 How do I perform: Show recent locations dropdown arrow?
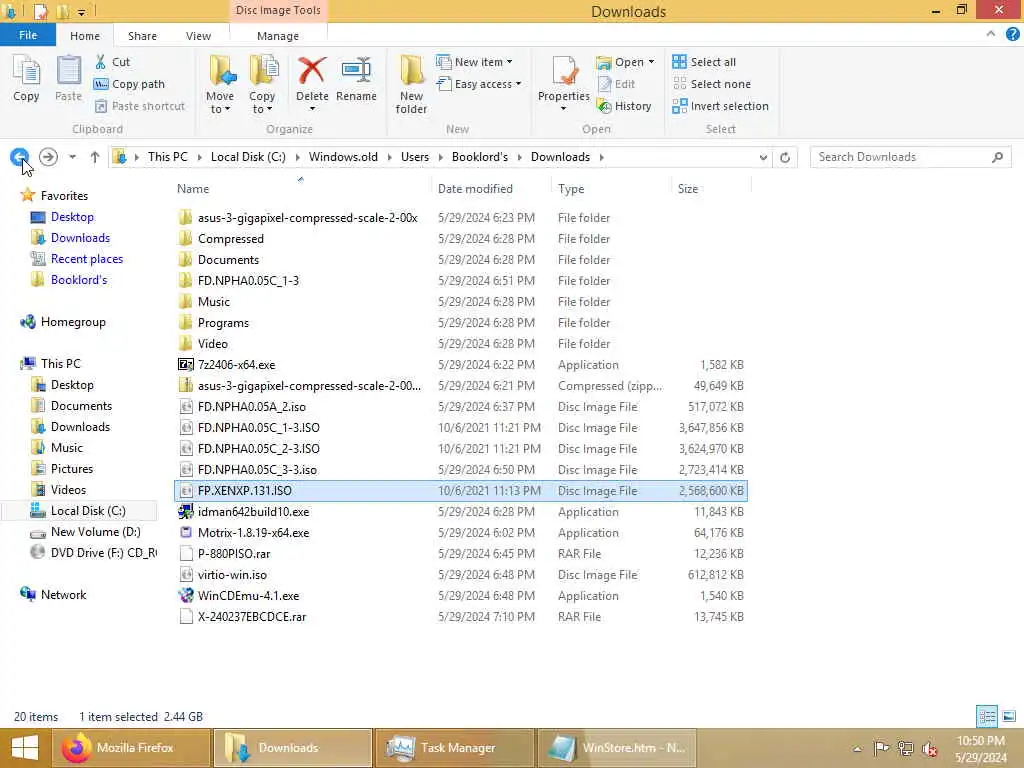[x=72, y=157]
